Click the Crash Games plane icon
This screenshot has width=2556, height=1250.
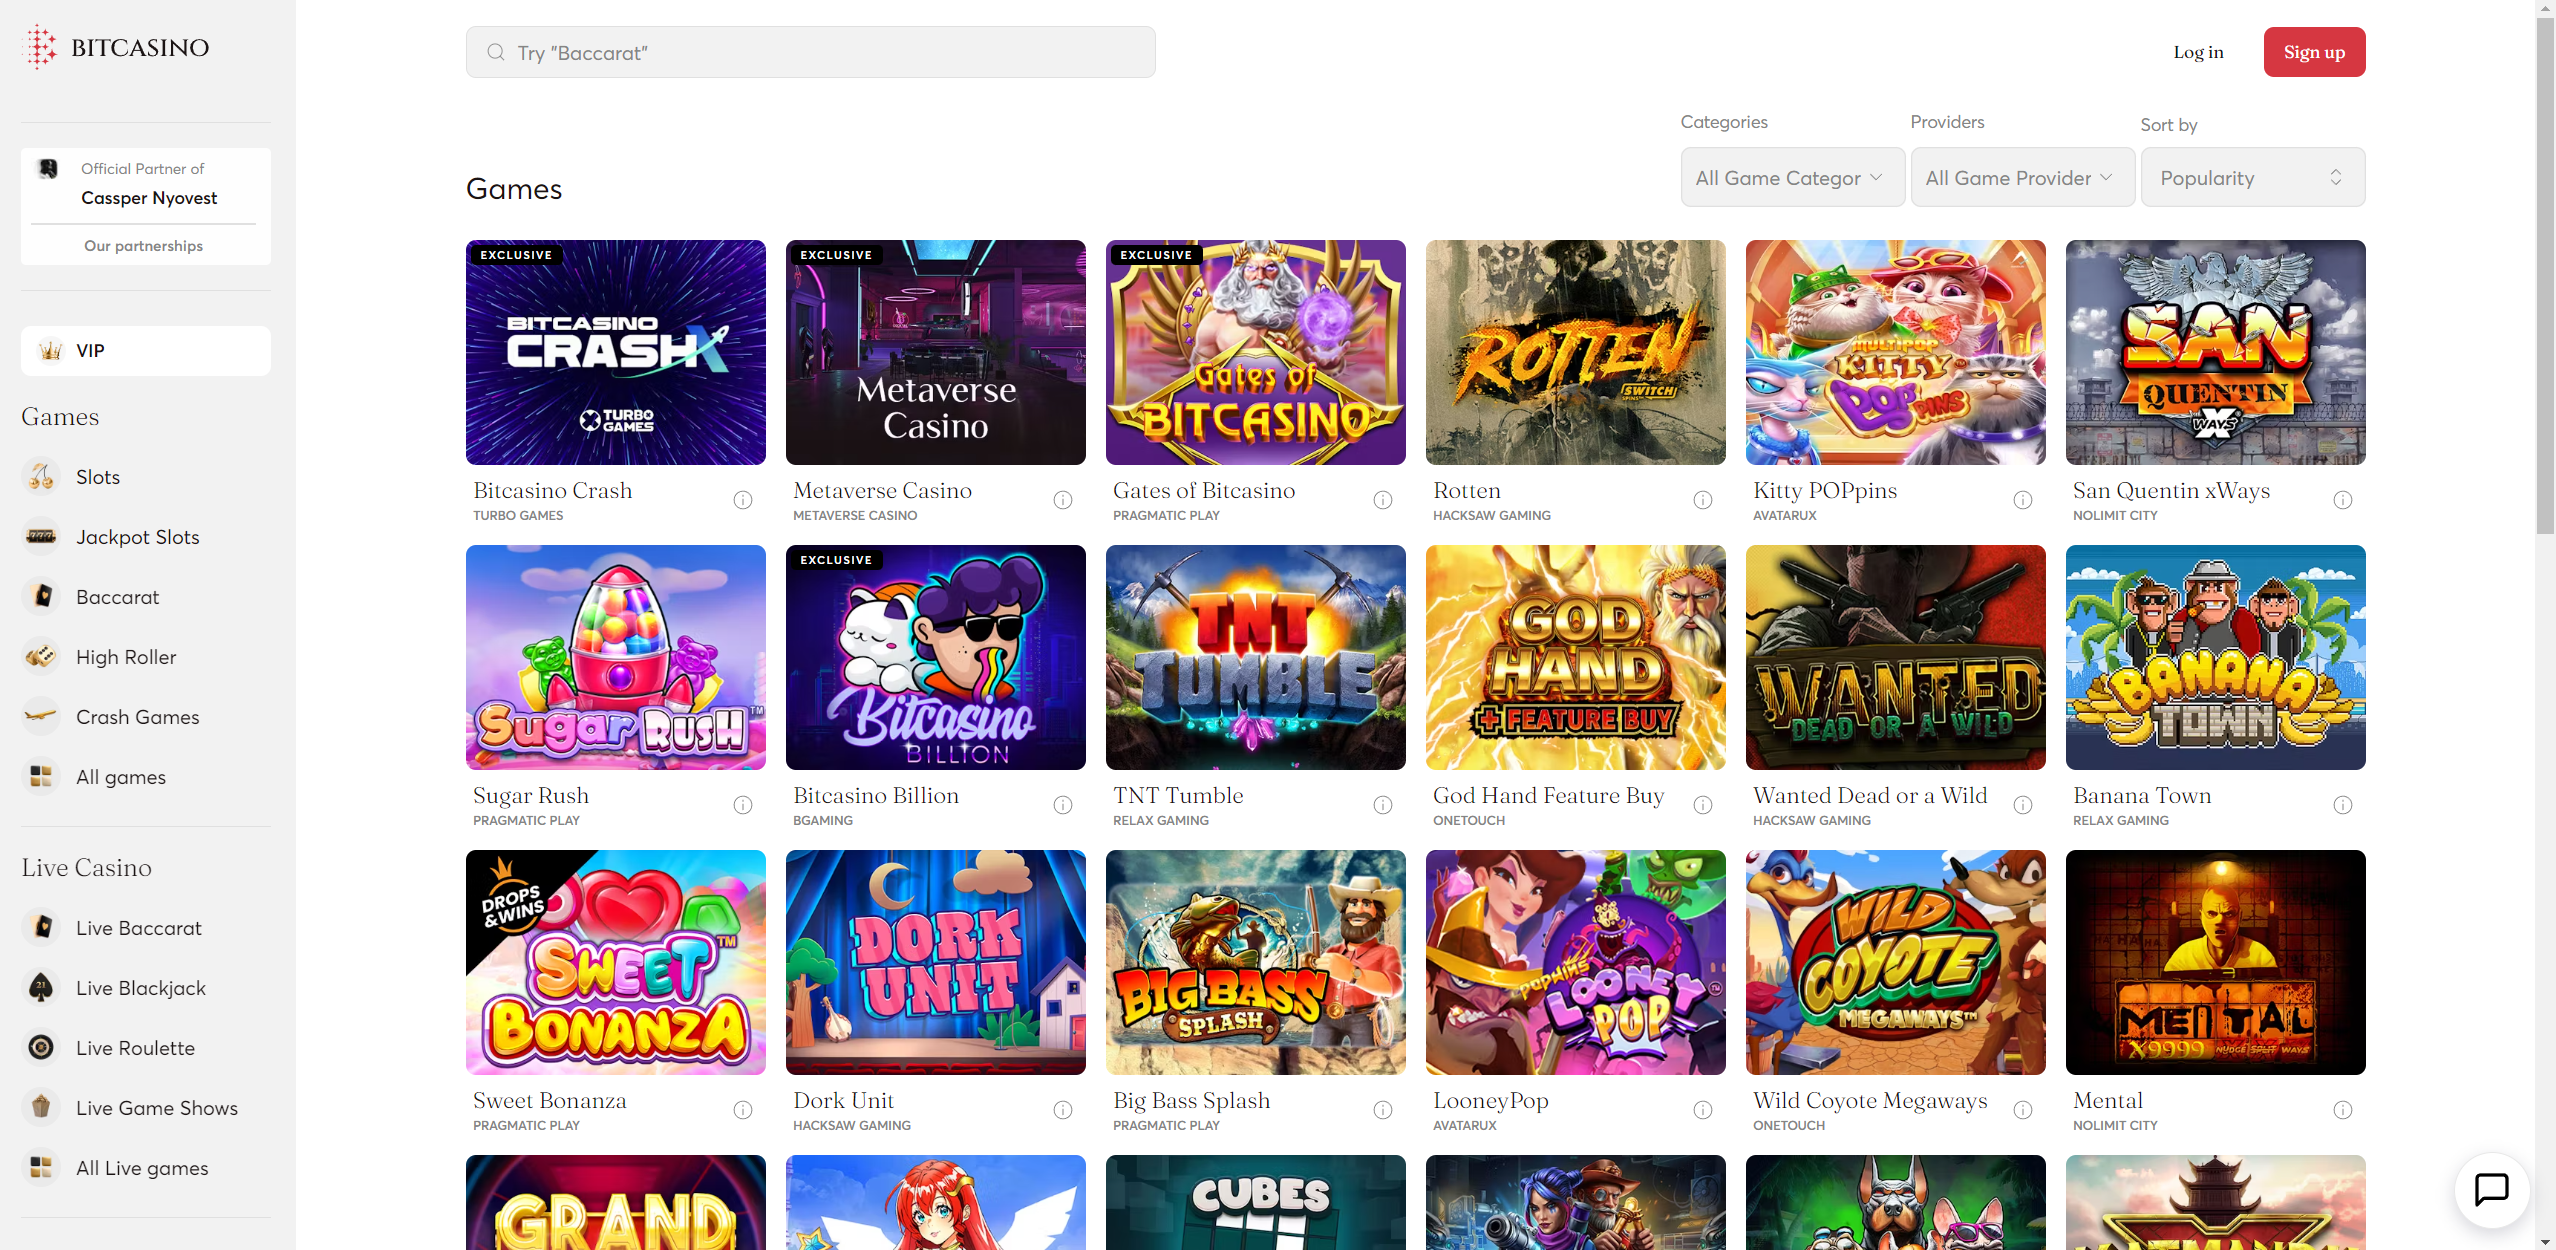41,717
